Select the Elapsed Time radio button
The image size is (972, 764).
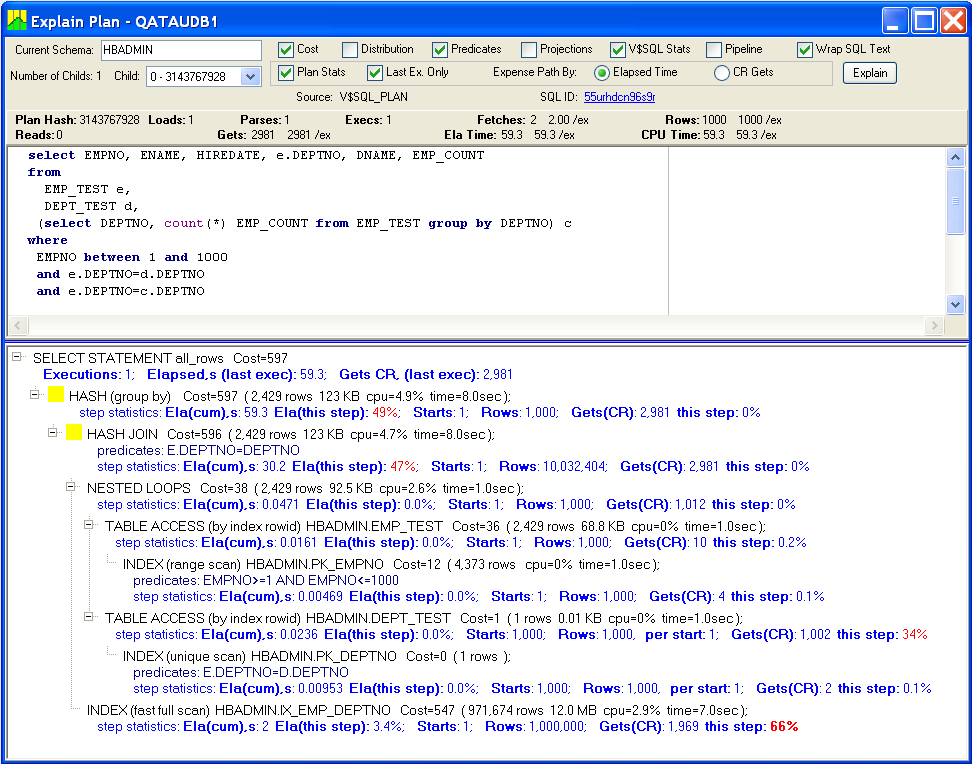(x=601, y=73)
